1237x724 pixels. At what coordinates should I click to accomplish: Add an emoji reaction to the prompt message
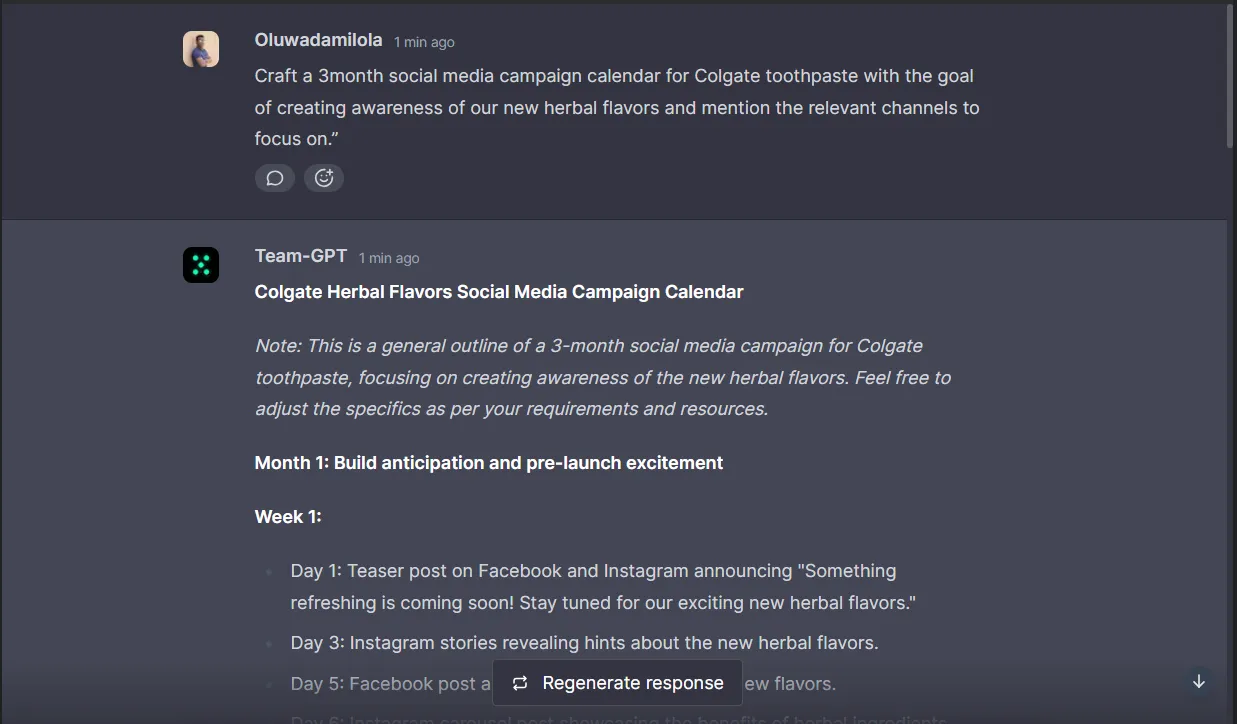(323, 177)
